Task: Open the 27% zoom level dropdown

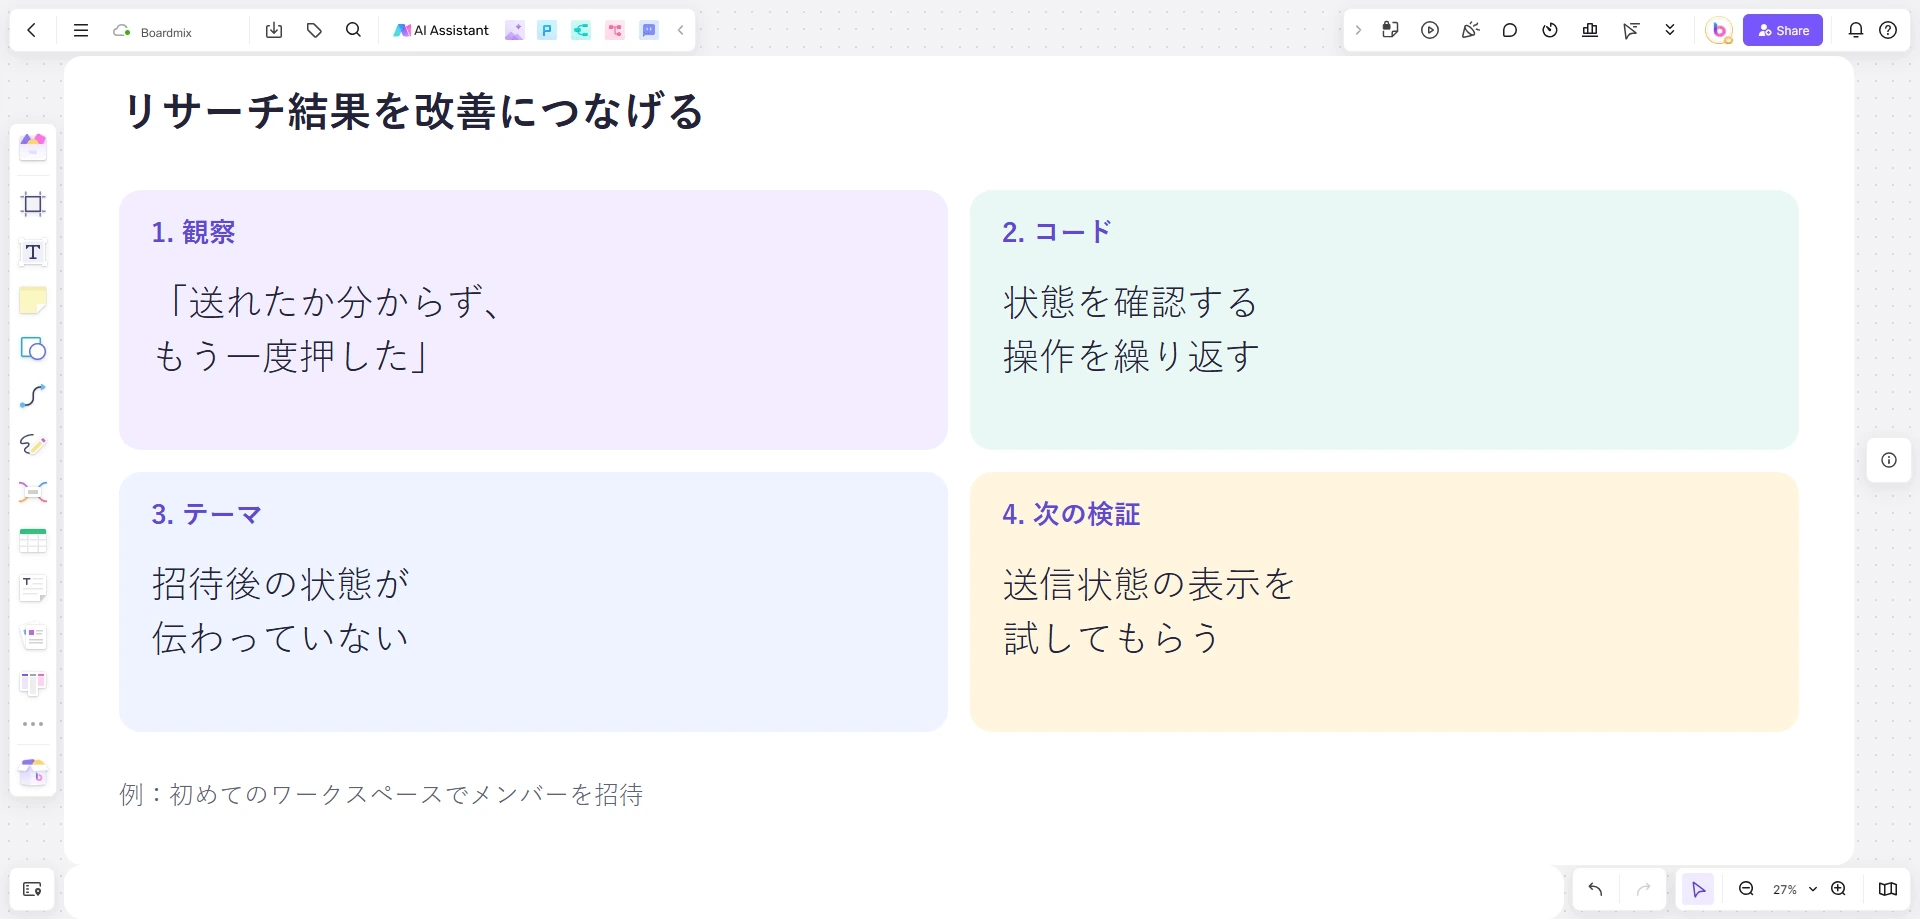Action: tap(1794, 889)
